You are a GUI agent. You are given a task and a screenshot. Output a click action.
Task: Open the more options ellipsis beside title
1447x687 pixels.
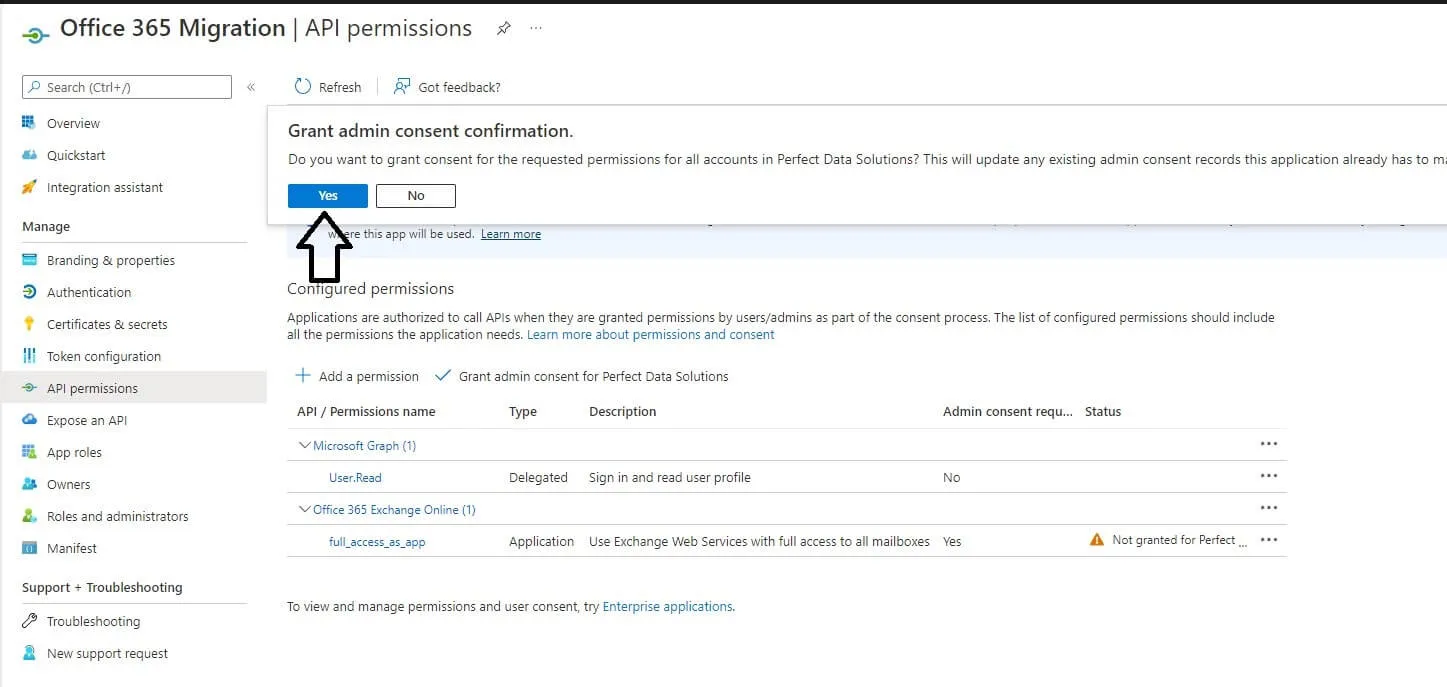tap(536, 29)
